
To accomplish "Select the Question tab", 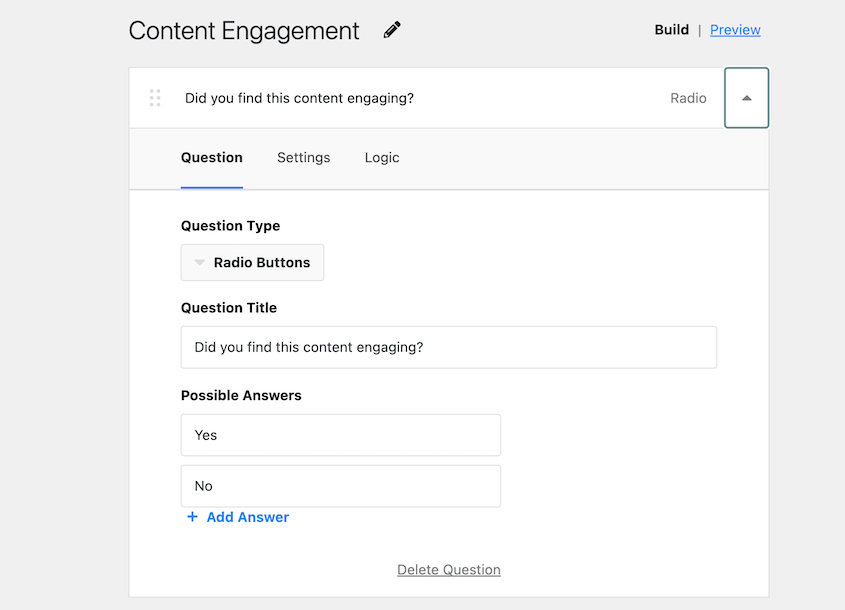I will 211,157.
